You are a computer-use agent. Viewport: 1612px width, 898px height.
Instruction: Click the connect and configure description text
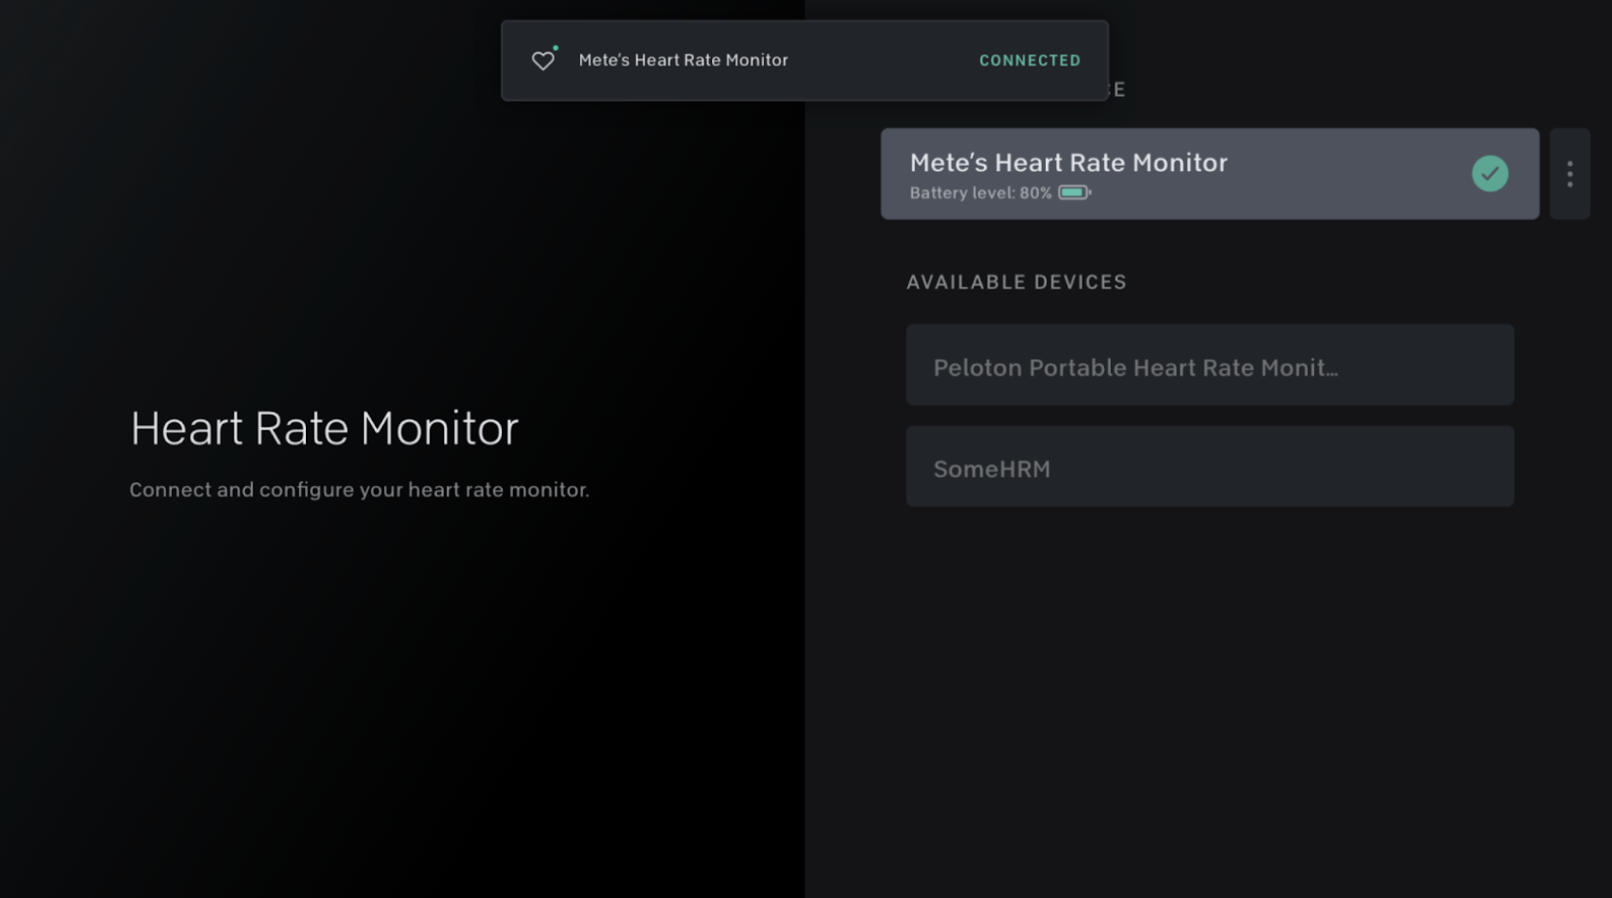pyautogui.click(x=359, y=490)
